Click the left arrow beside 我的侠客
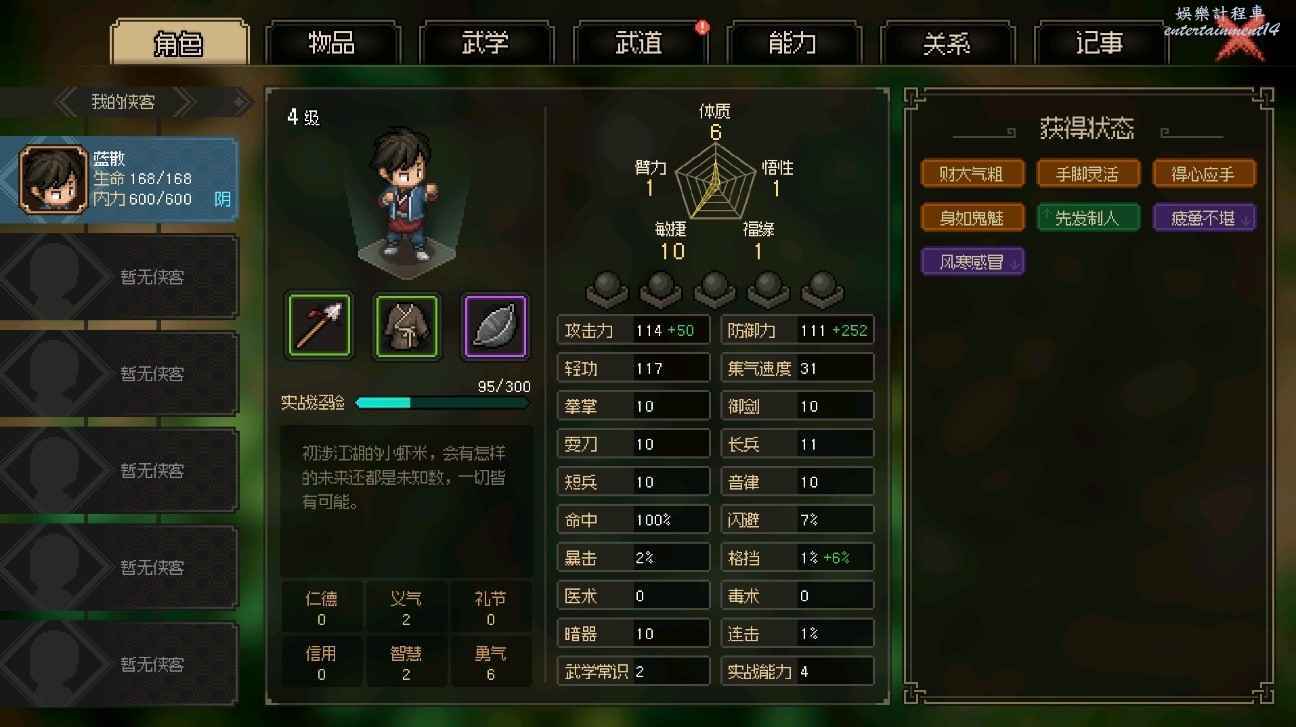Image resolution: width=1296 pixels, height=727 pixels. [67, 101]
